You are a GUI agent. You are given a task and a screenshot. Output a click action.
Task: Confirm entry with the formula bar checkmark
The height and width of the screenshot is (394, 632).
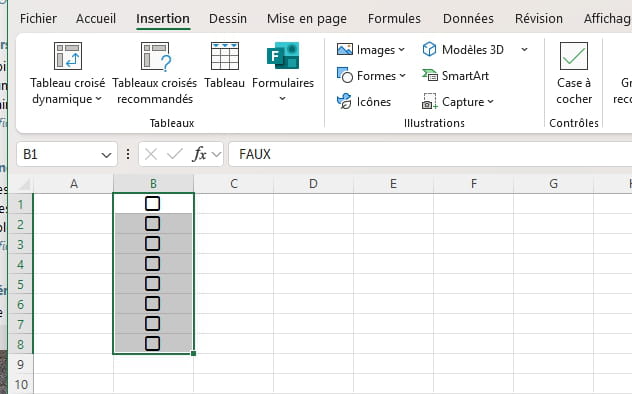click(175, 154)
